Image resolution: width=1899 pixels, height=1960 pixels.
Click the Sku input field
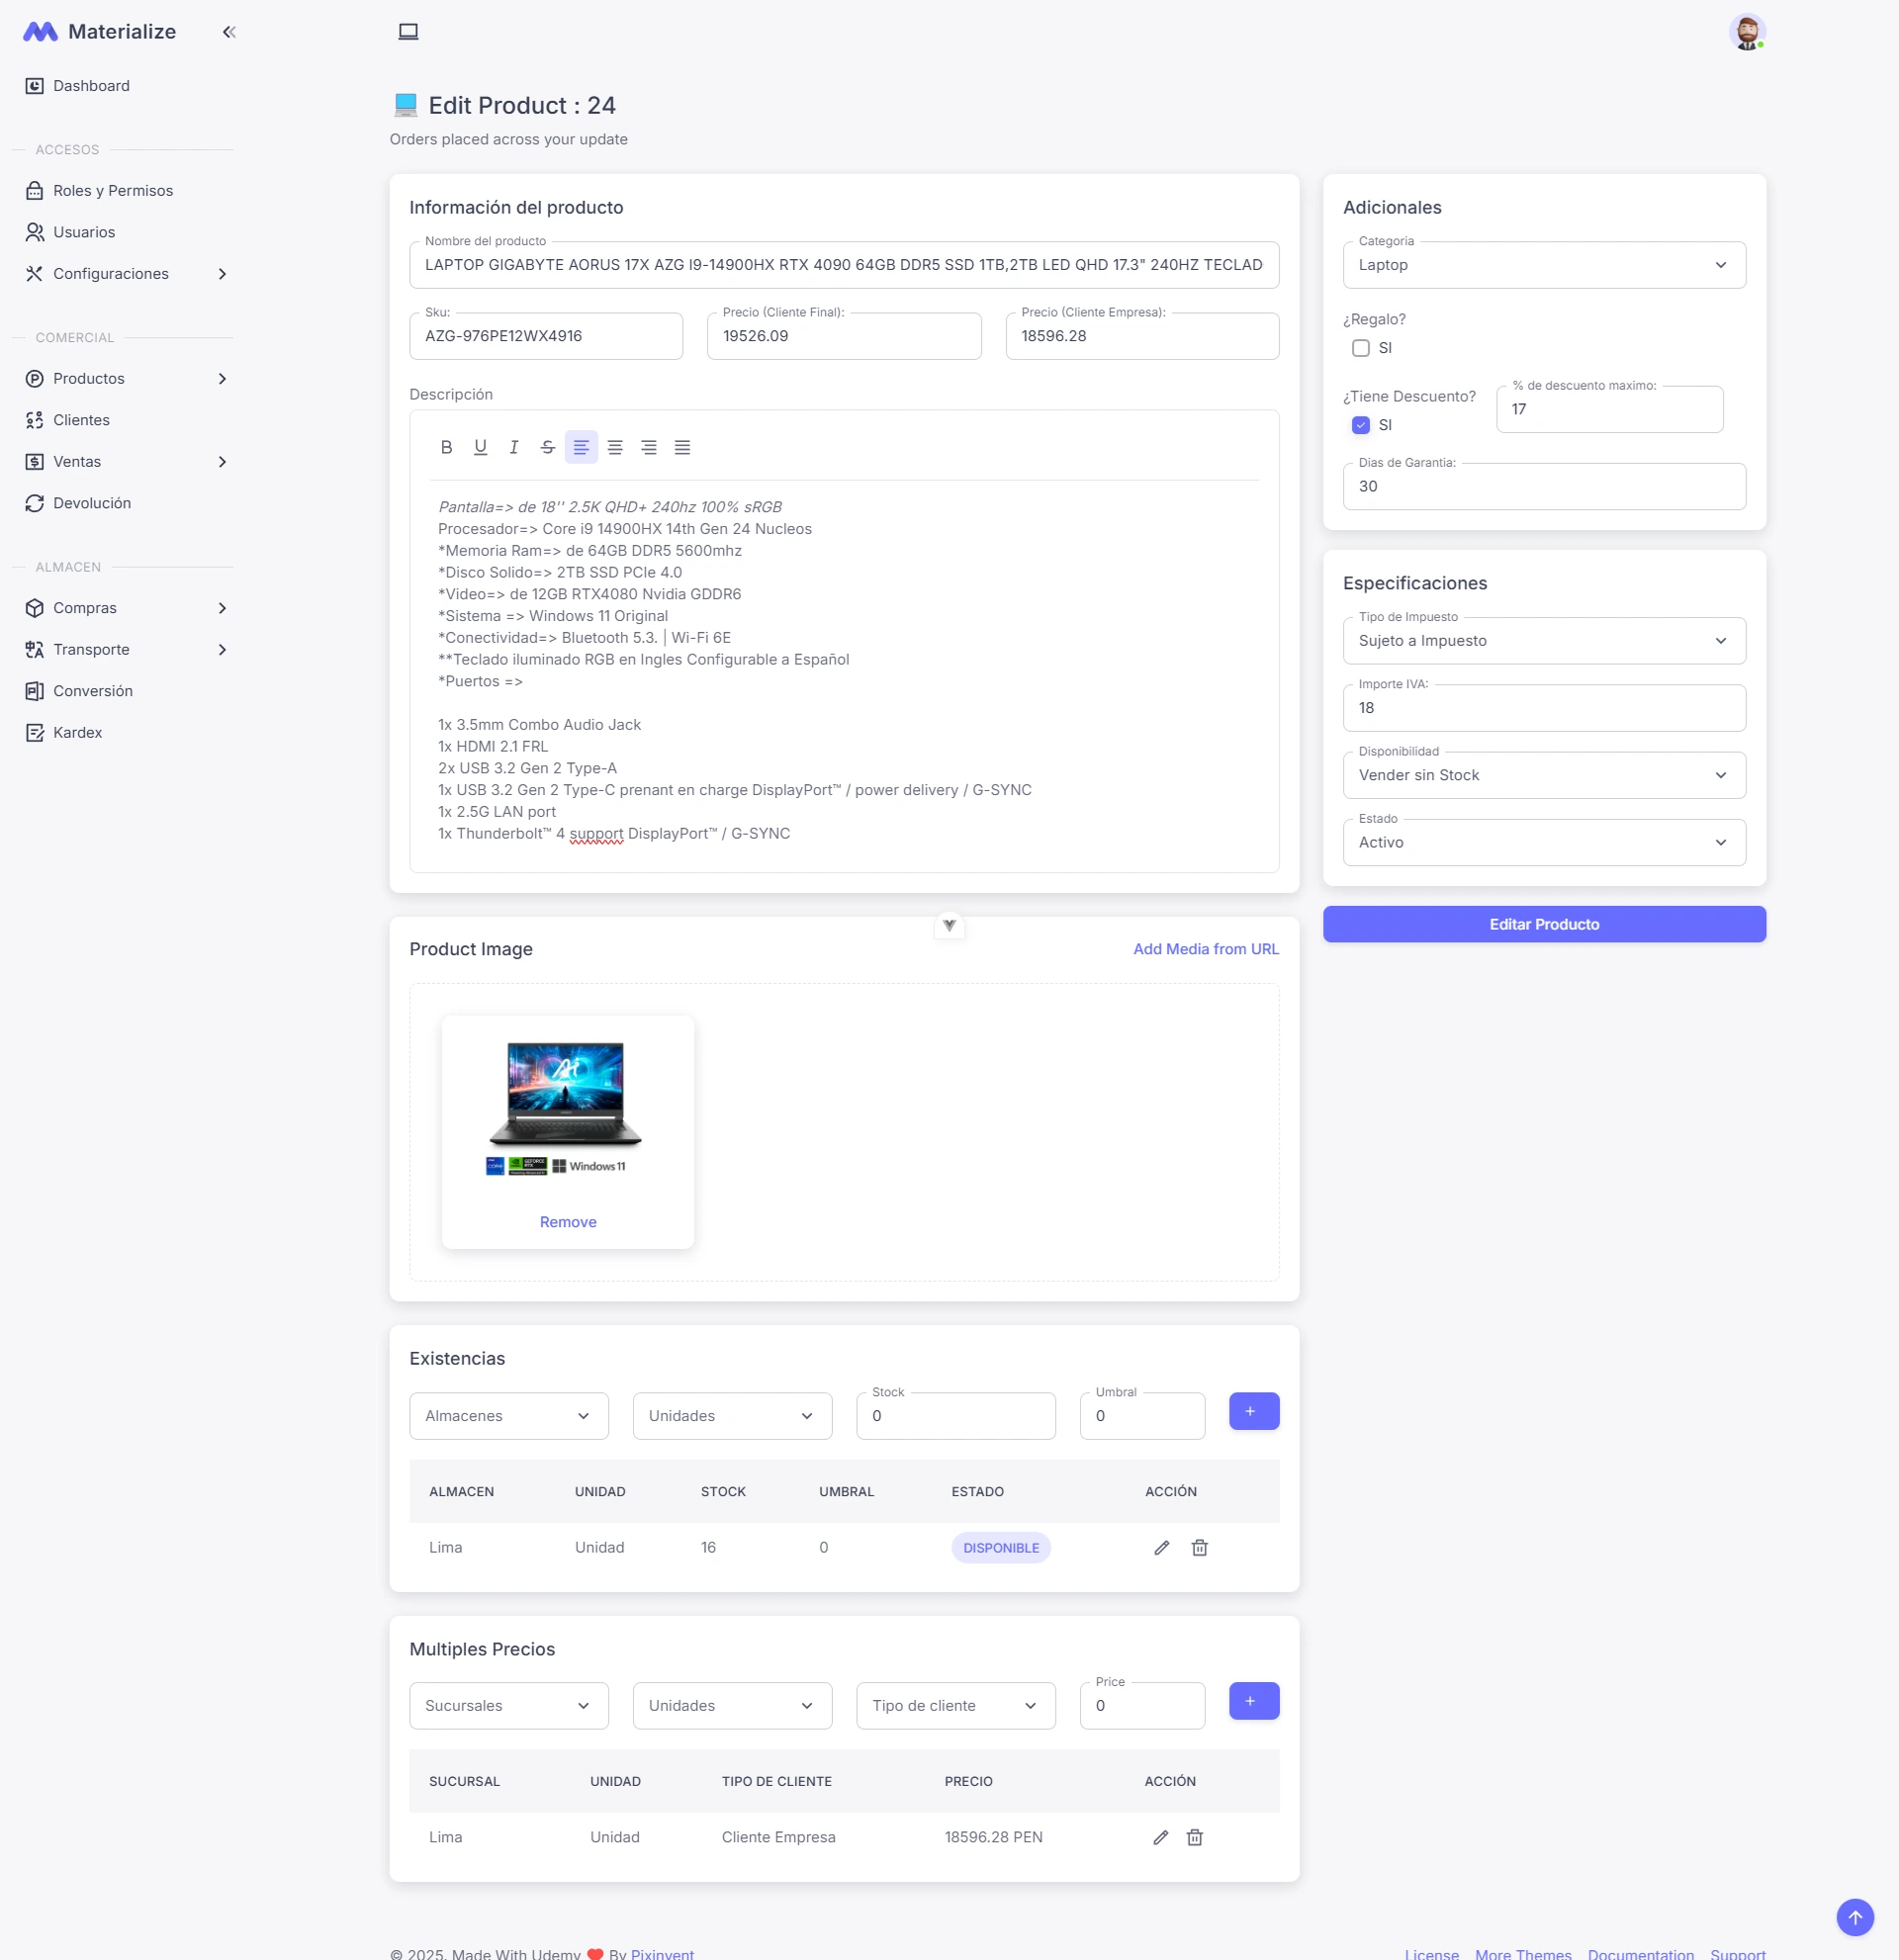tap(546, 336)
